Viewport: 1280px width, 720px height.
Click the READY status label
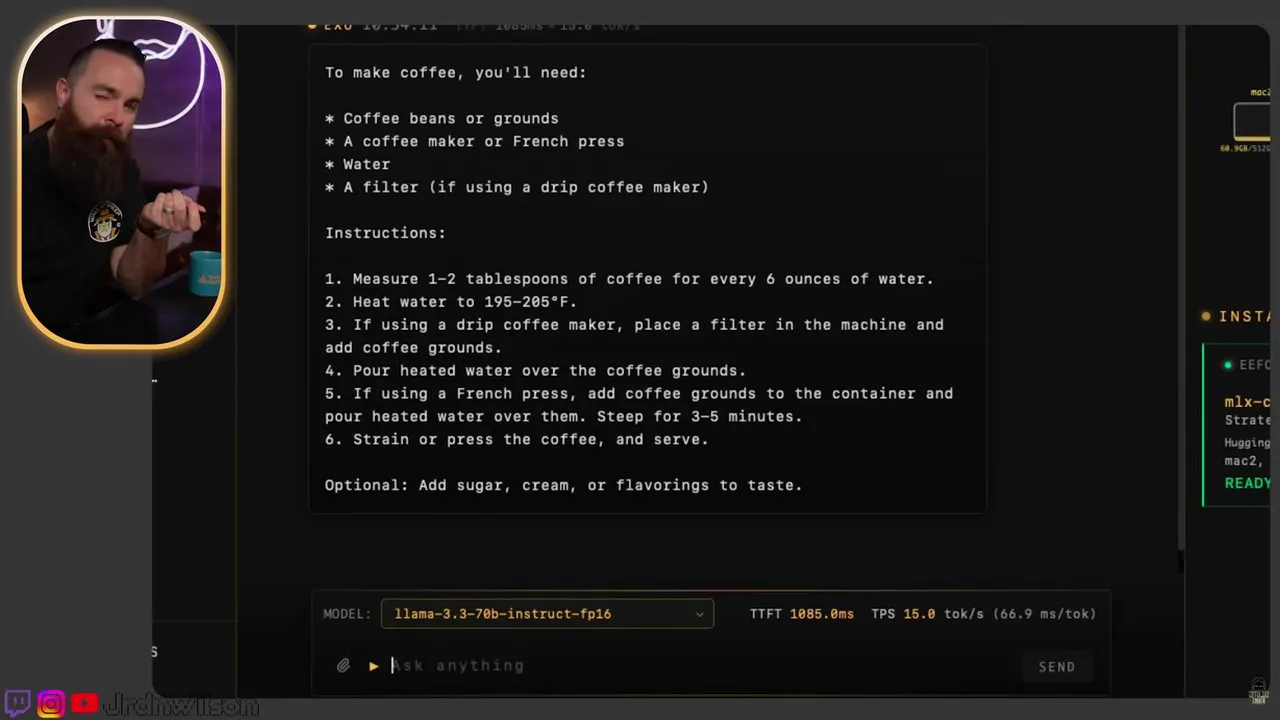click(1247, 483)
